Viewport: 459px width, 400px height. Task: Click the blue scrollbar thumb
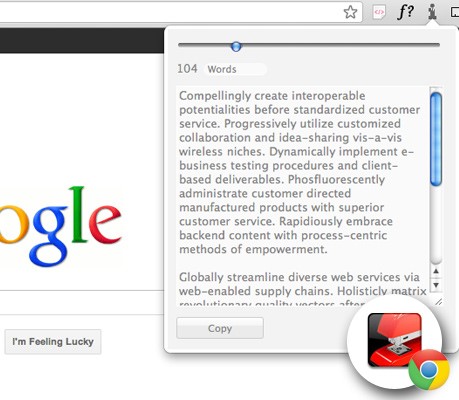436,139
